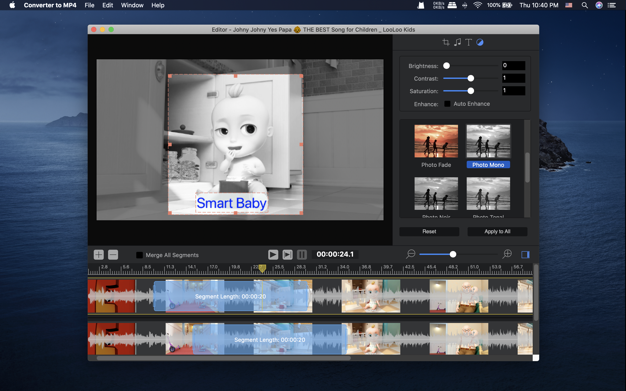Click the red door thumbnail on upper track

pos(111,296)
